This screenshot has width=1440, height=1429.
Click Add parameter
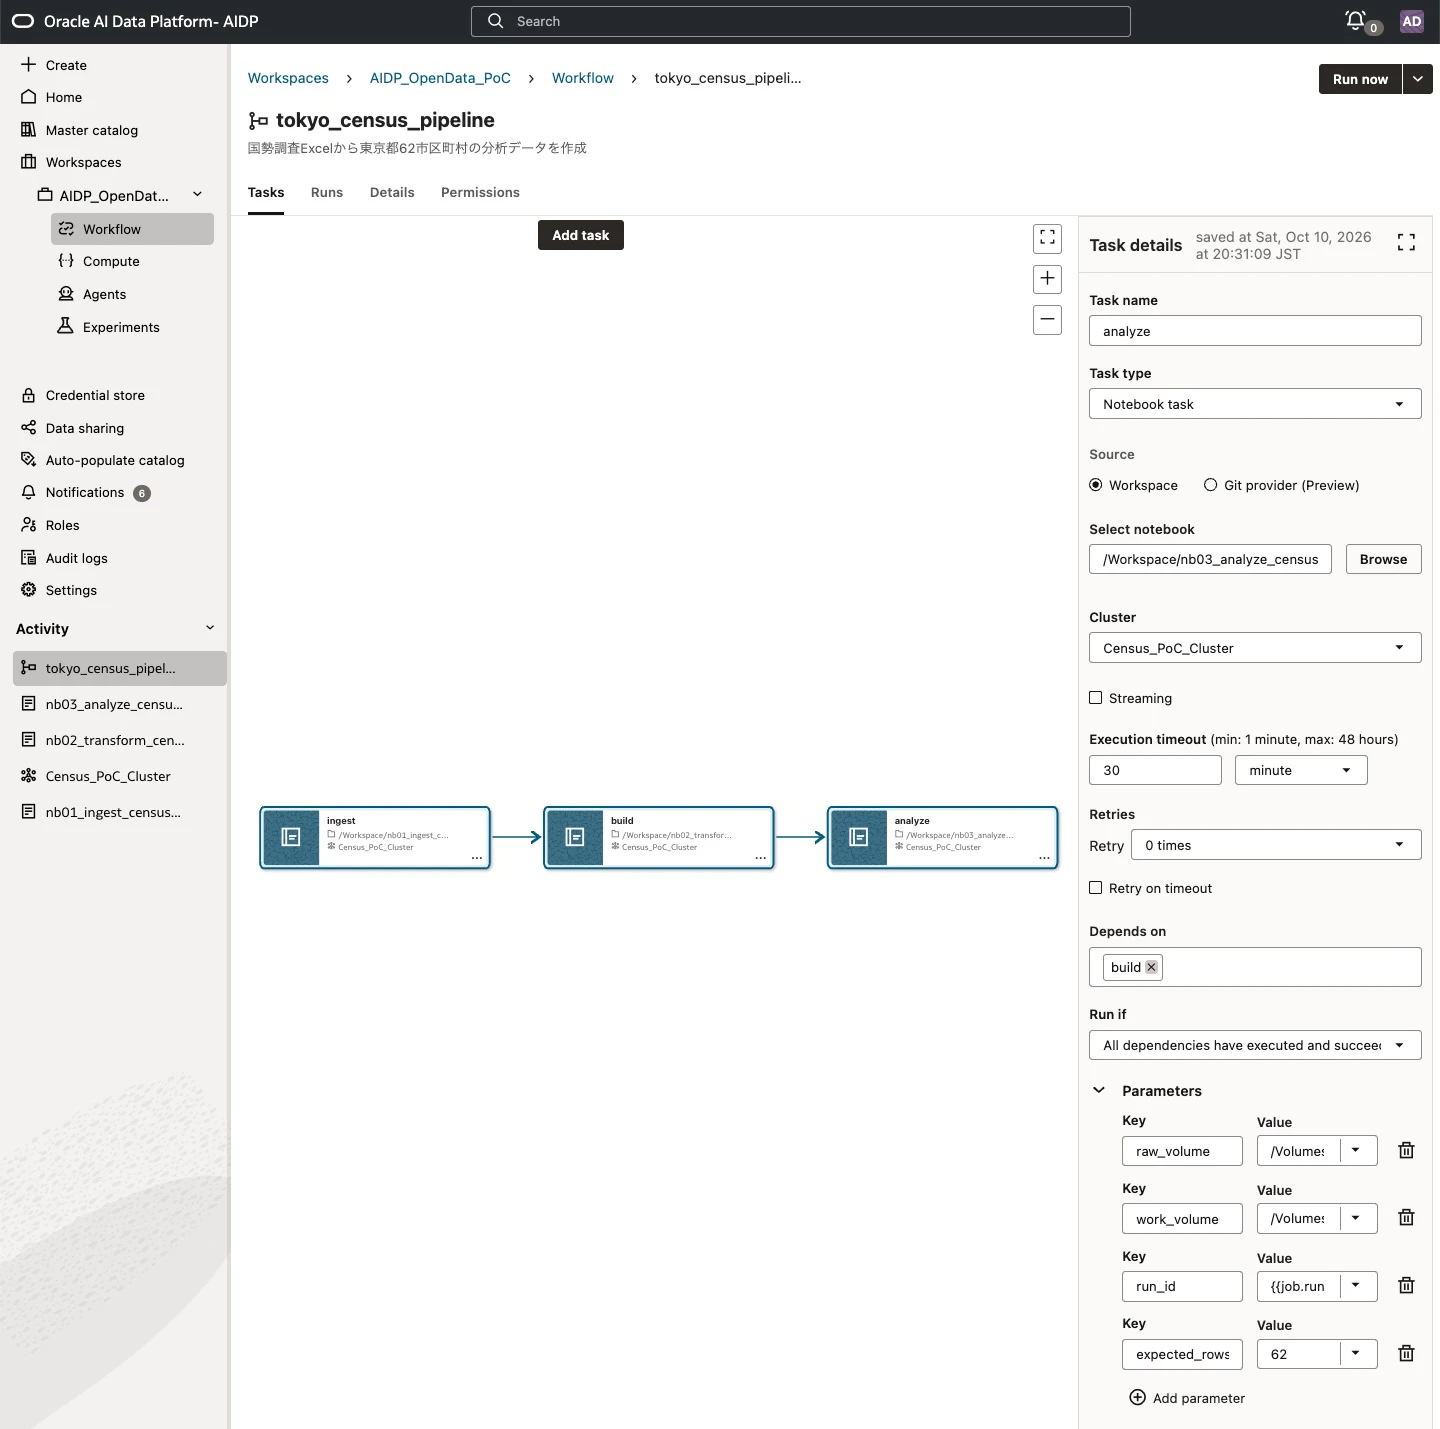1187,1398
